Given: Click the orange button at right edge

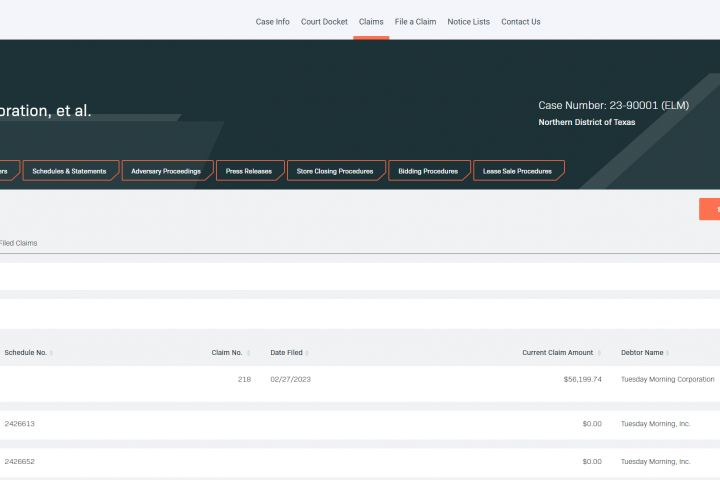Looking at the screenshot, I should pos(709,209).
